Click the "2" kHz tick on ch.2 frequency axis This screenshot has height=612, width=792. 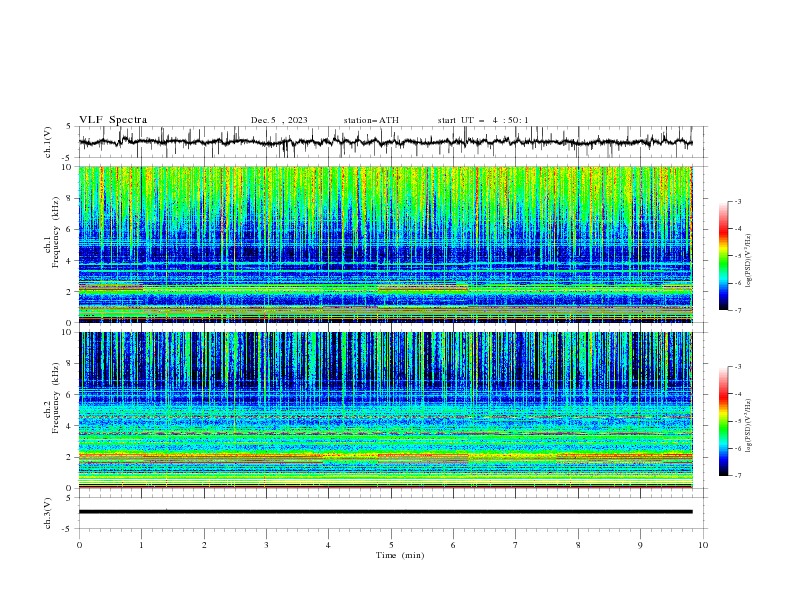click(x=69, y=457)
